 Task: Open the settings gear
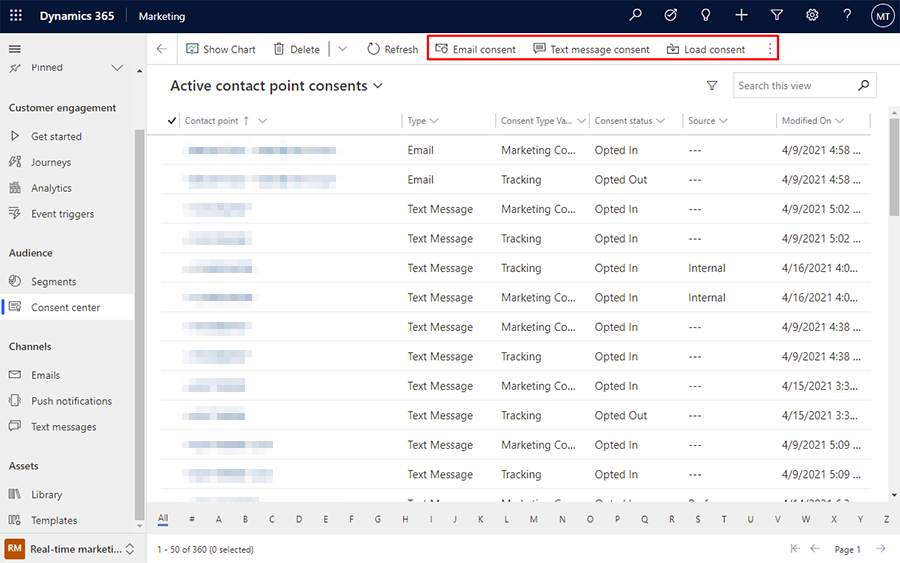click(812, 15)
